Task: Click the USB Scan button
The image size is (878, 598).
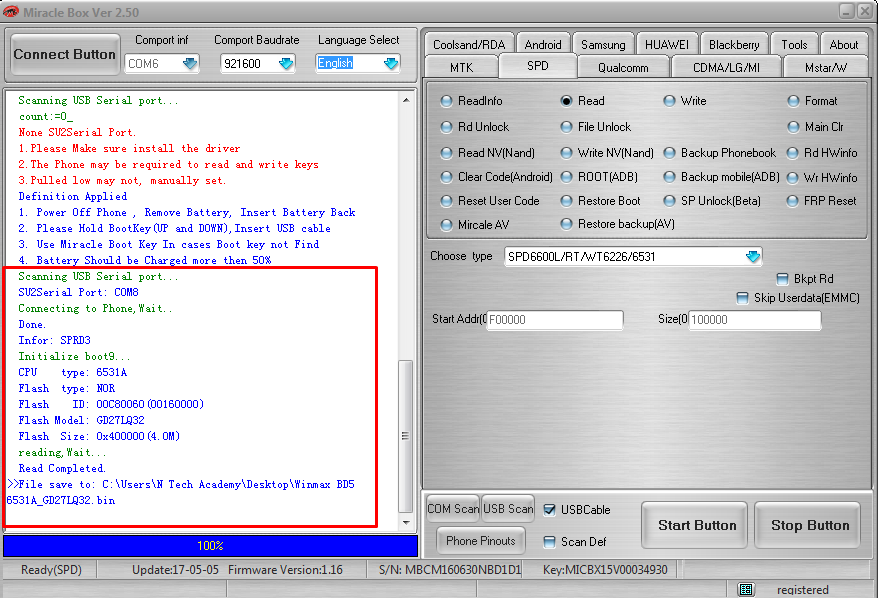Action: (508, 508)
